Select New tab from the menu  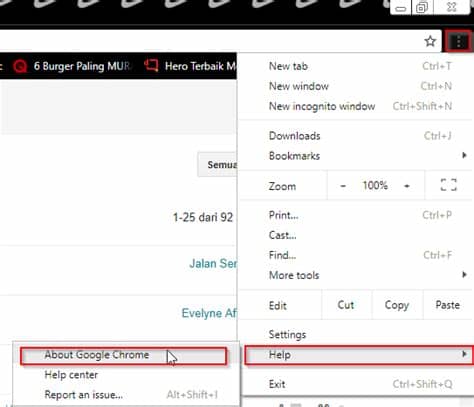click(x=356, y=66)
